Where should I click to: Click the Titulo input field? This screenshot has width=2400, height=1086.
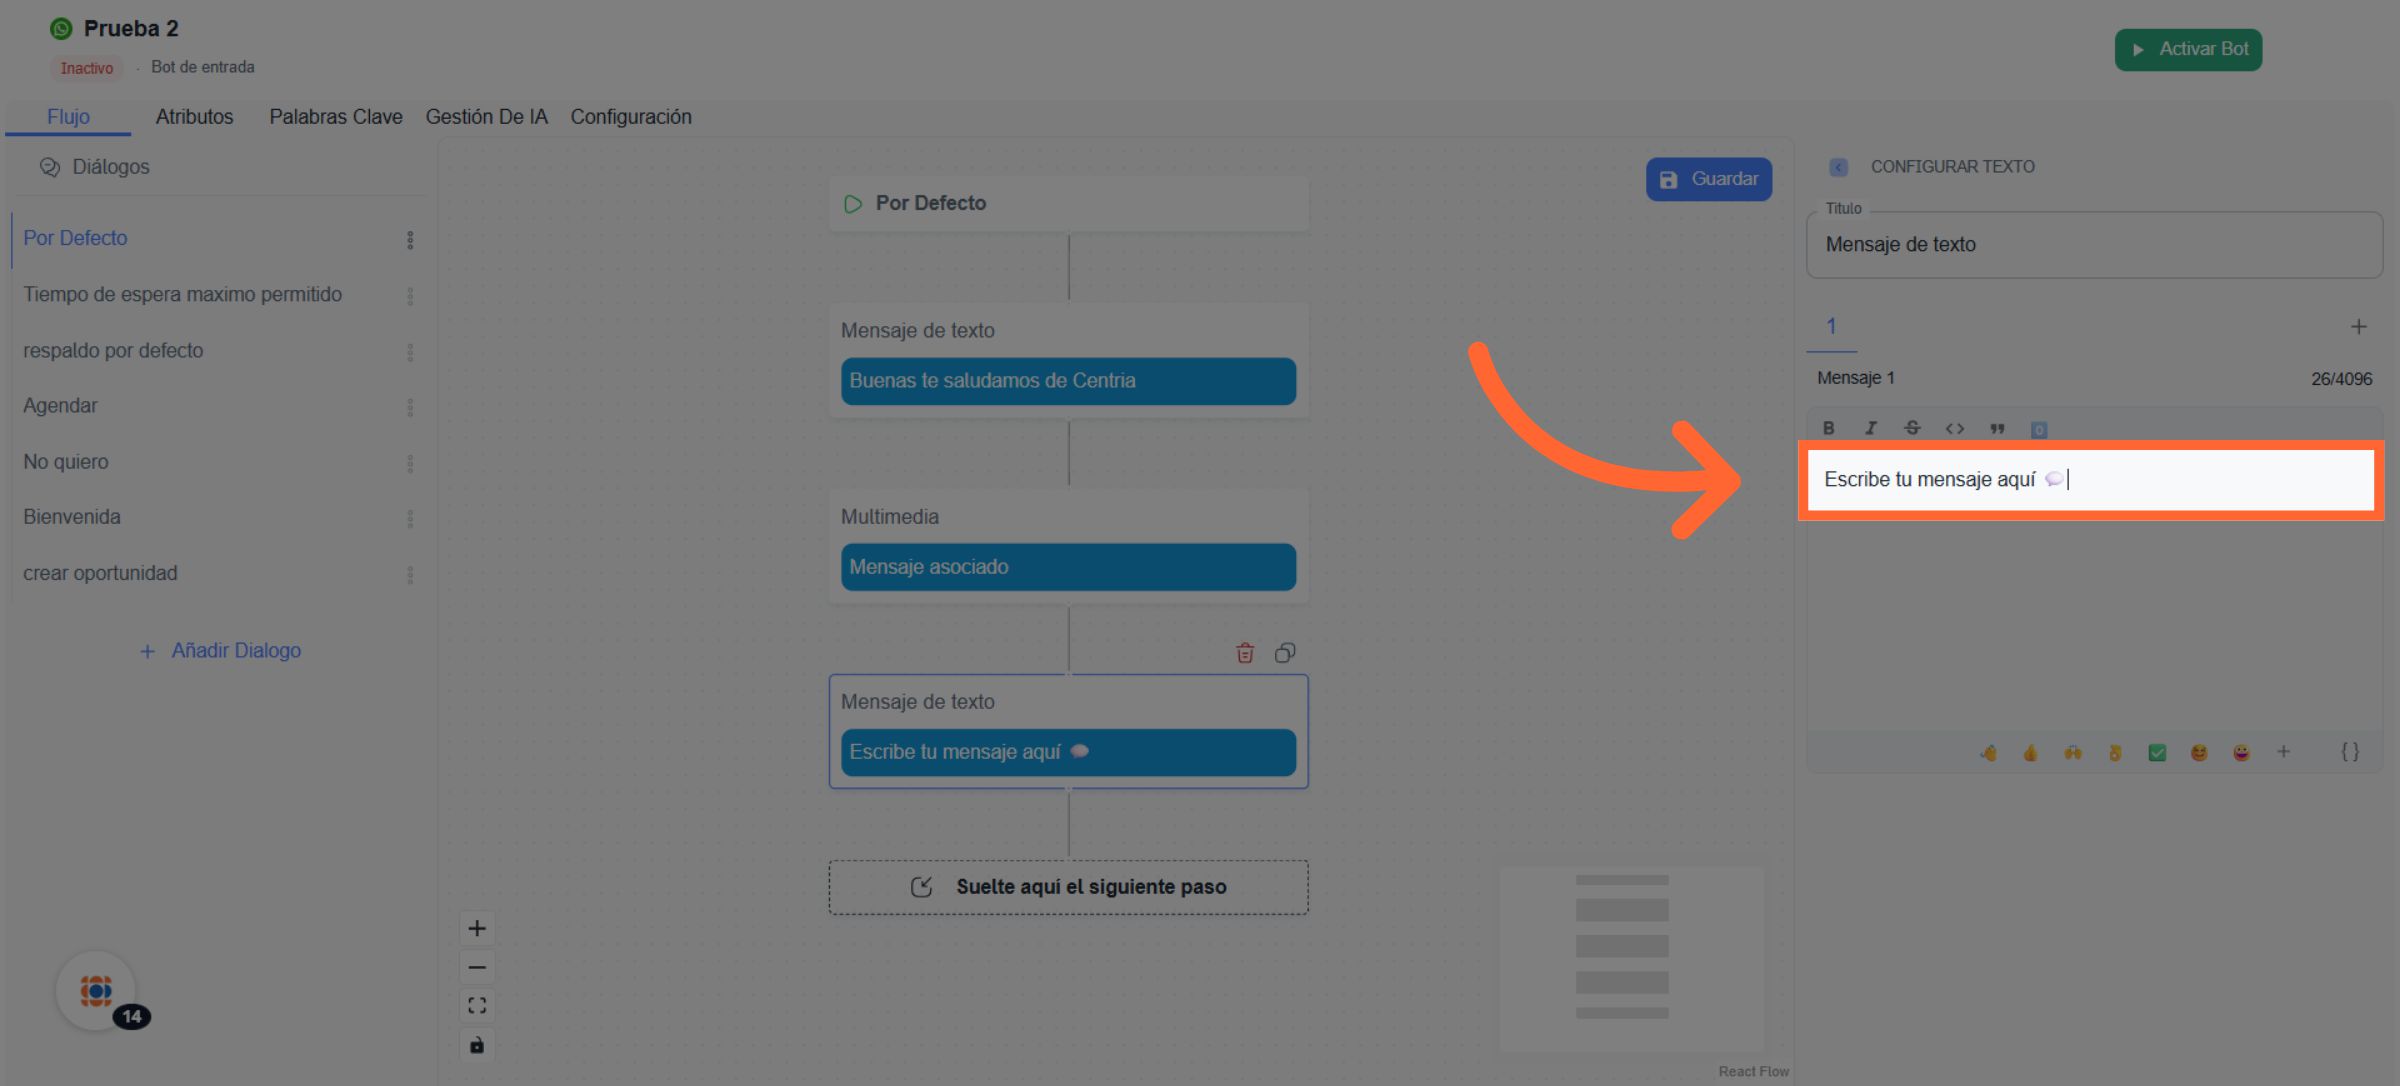click(2094, 245)
